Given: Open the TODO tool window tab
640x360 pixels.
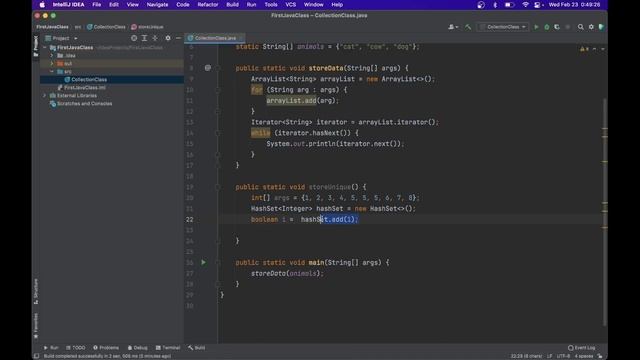Looking at the screenshot, I should click(x=76, y=348).
